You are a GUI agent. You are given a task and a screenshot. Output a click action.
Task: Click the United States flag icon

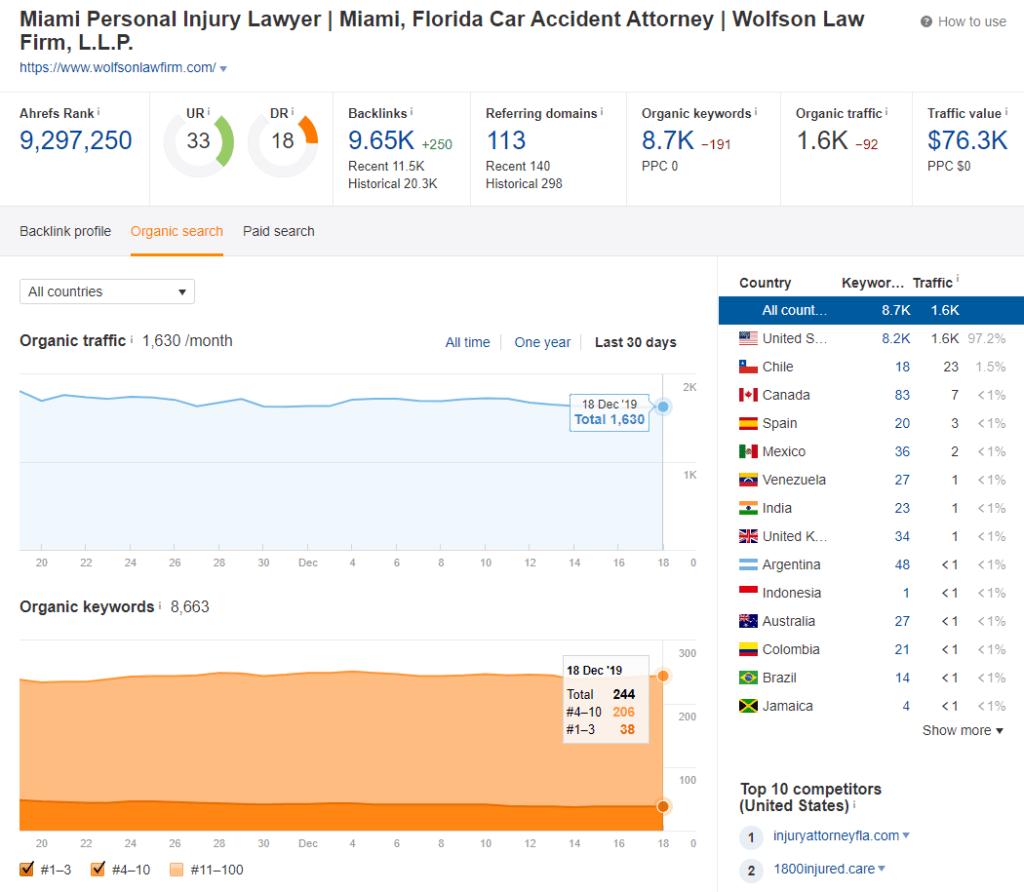point(748,338)
